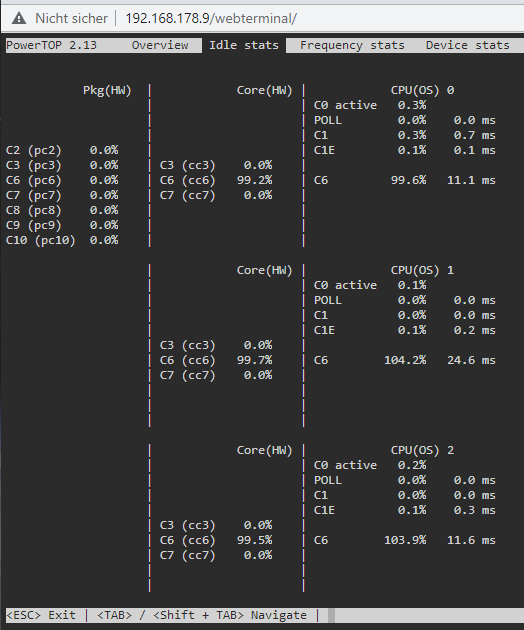Click the 11.1 ms duration value
The width and height of the screenshot is (524, 630).
coord(471,180)
